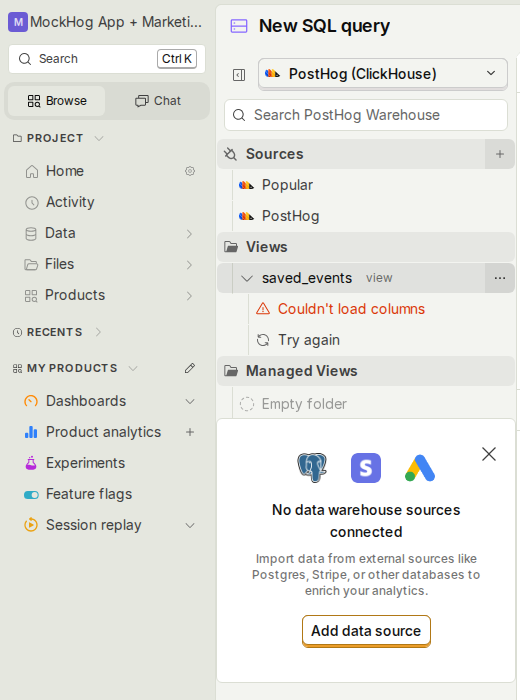Click the plus icon beside Product analytics
The width and height of the screenshot is (520, 700).
[x=190, y=432]
